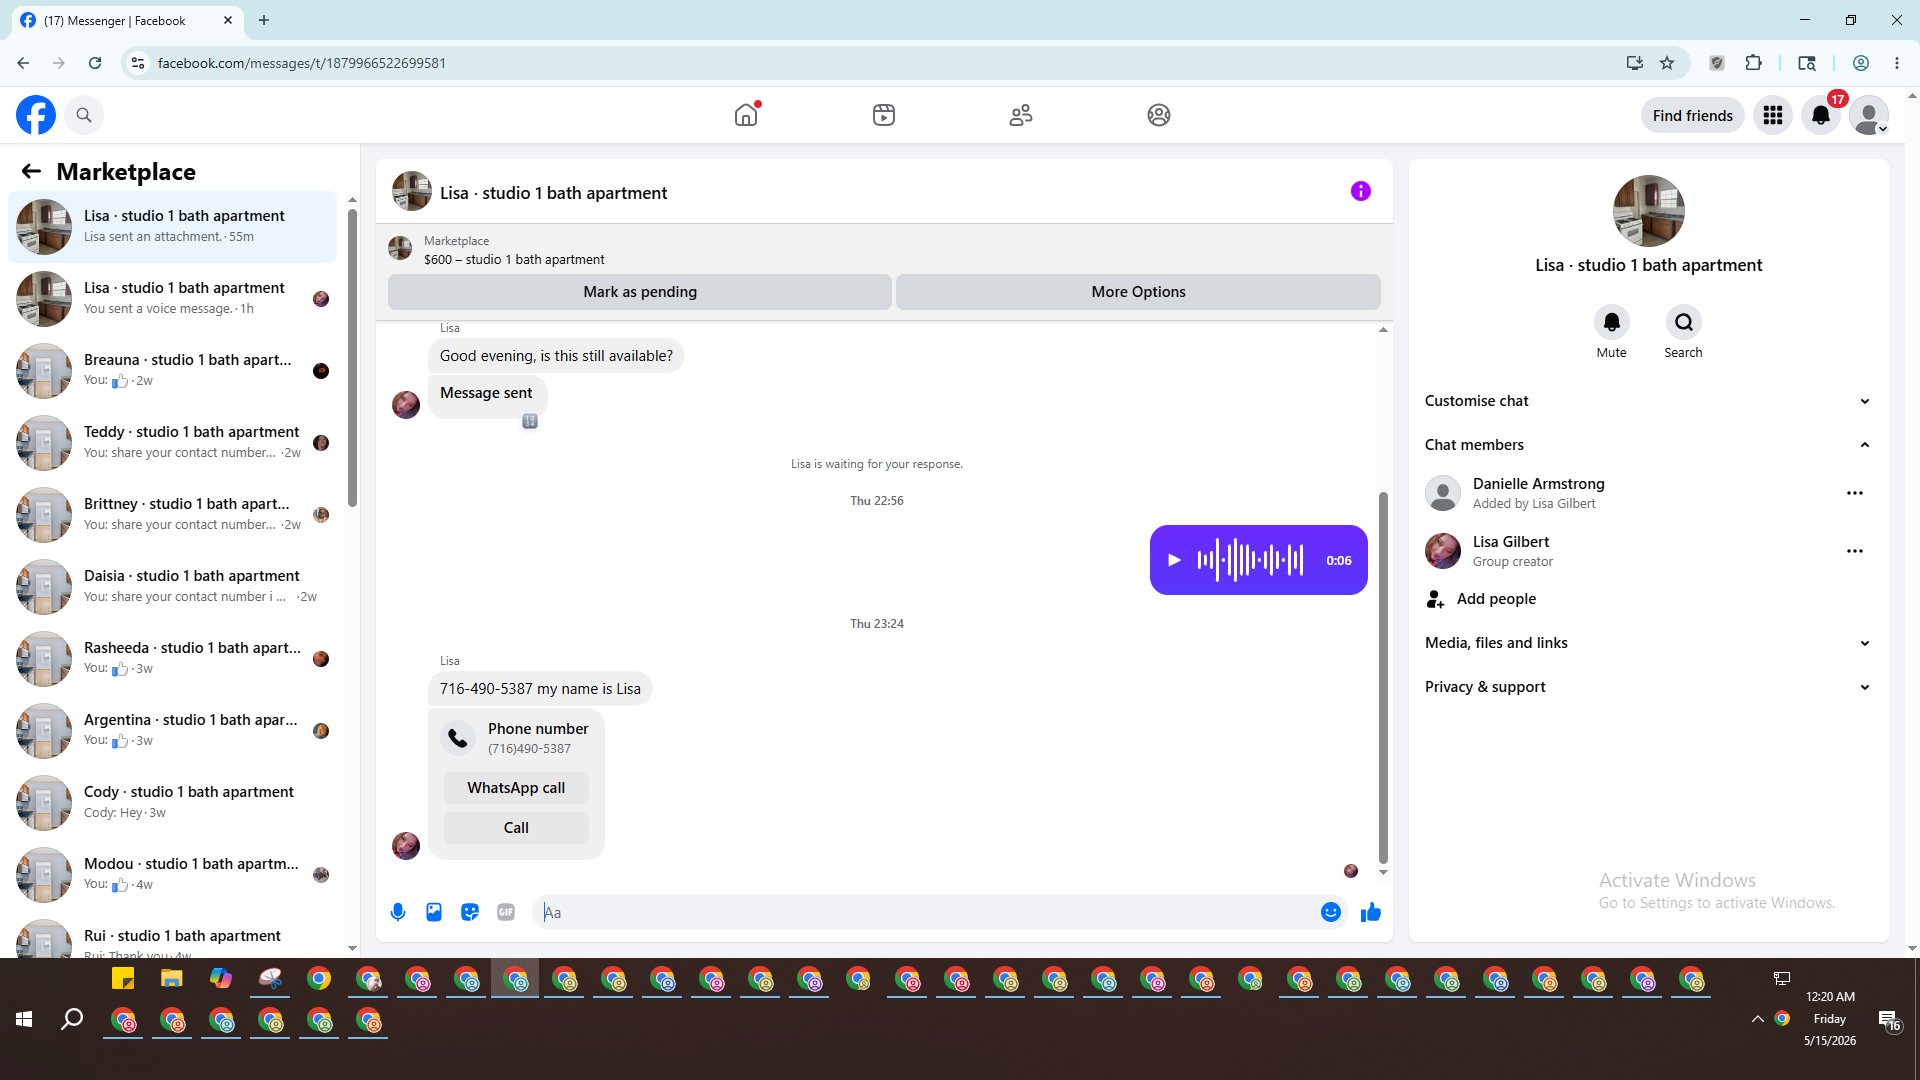
Task: Open Windows taskbar search
Action: coord(72,1019)
